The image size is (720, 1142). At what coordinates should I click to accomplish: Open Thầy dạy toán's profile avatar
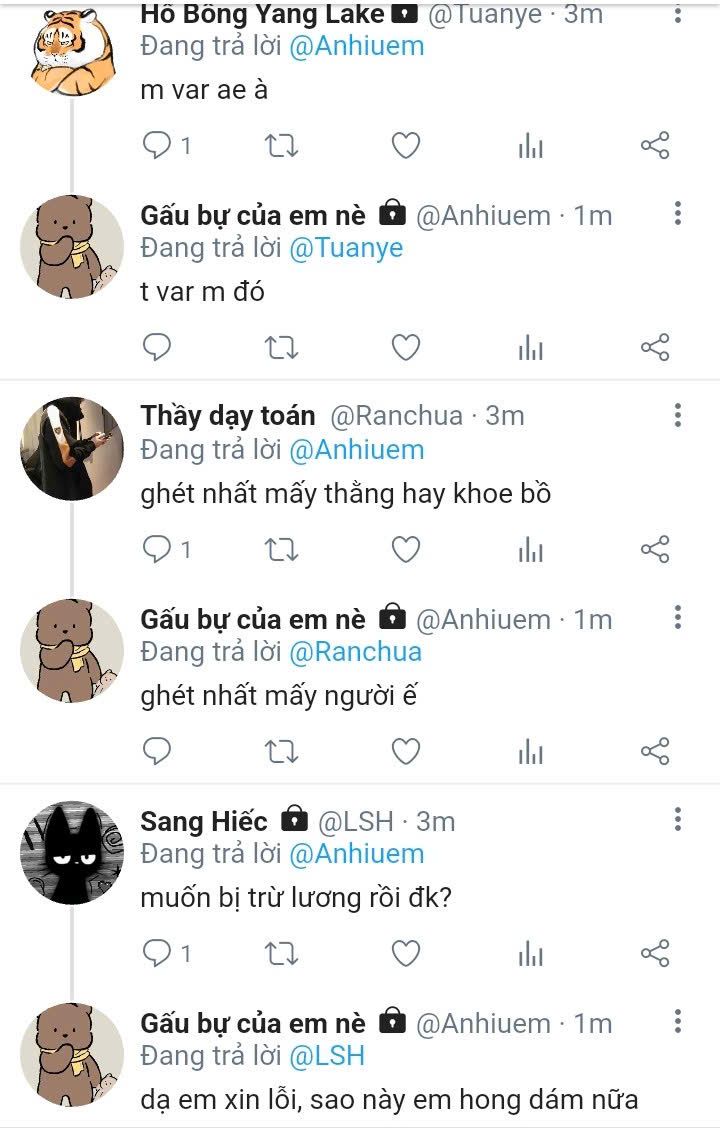[x=71, y=449]
